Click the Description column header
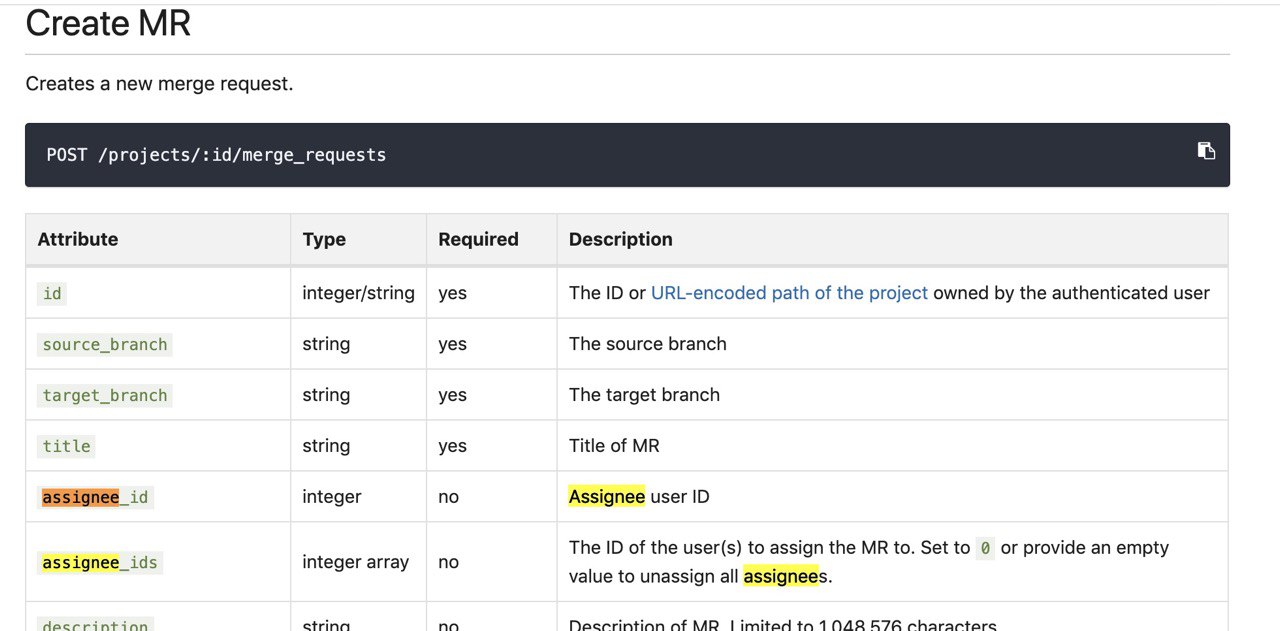Viewport: 1280px width, 631px height. (620, 239)
